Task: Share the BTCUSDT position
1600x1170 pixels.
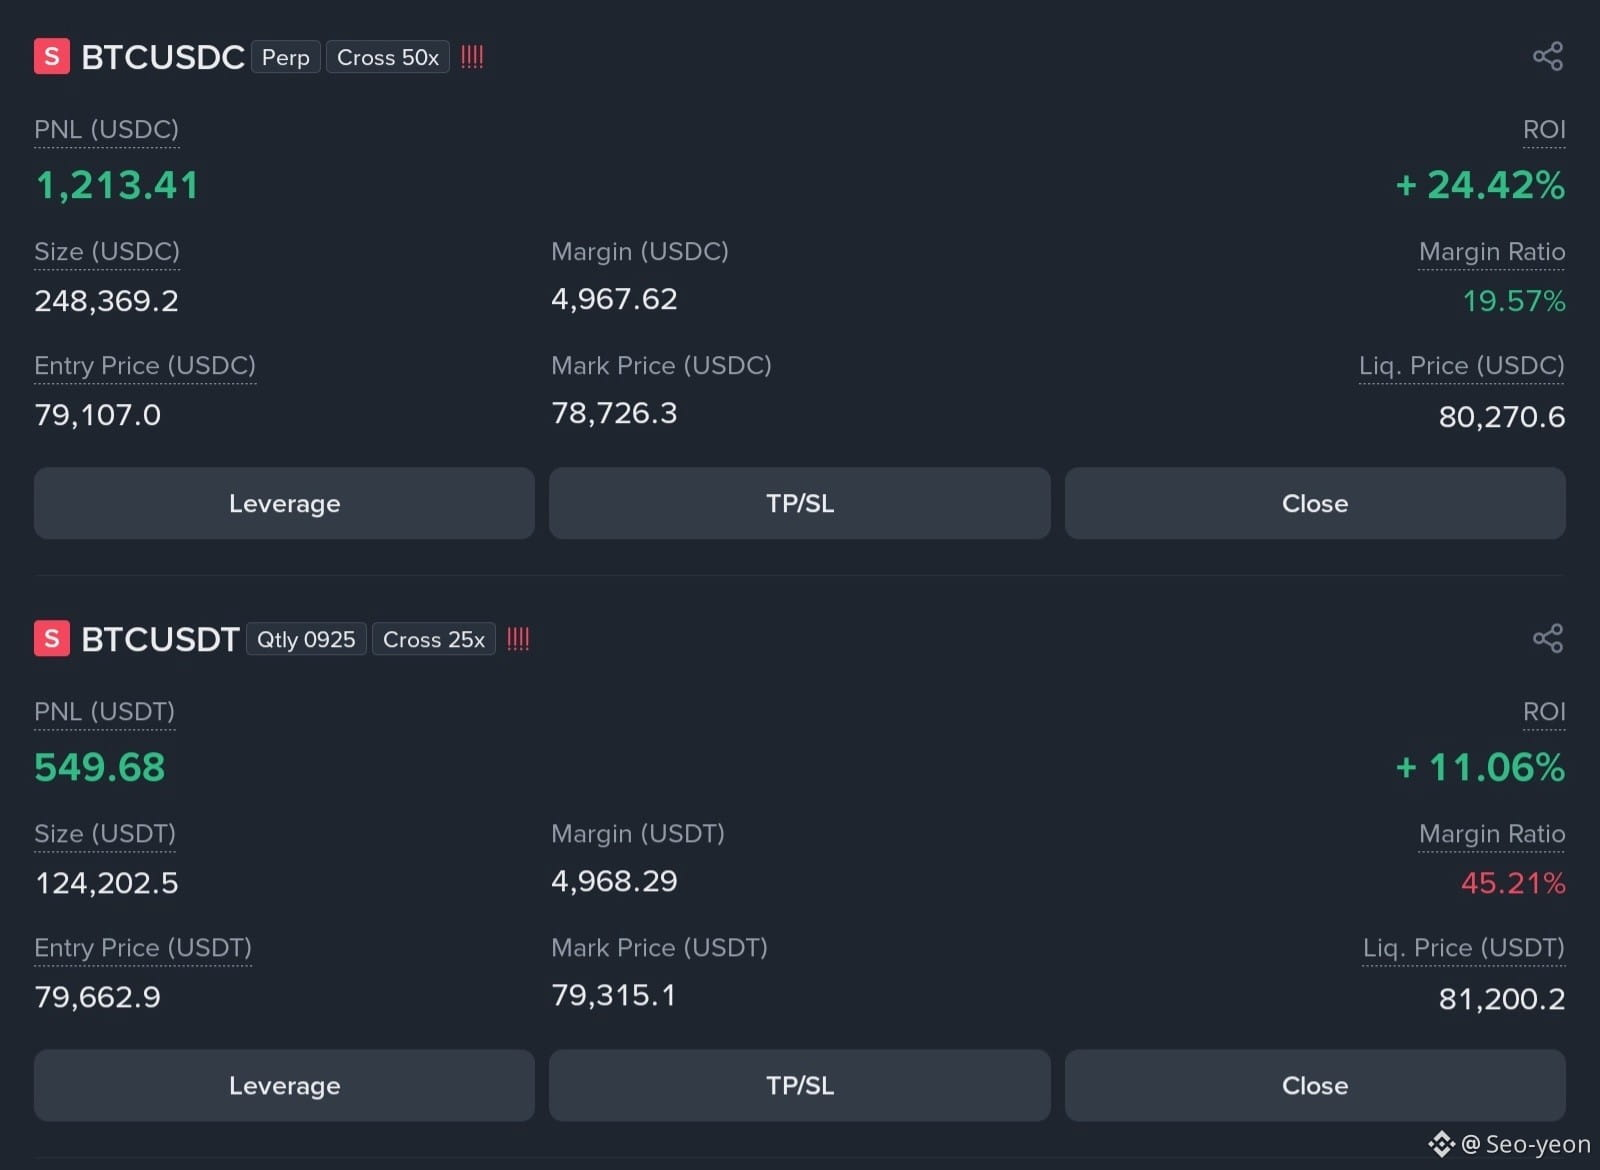Action: tap(1547, 638)
